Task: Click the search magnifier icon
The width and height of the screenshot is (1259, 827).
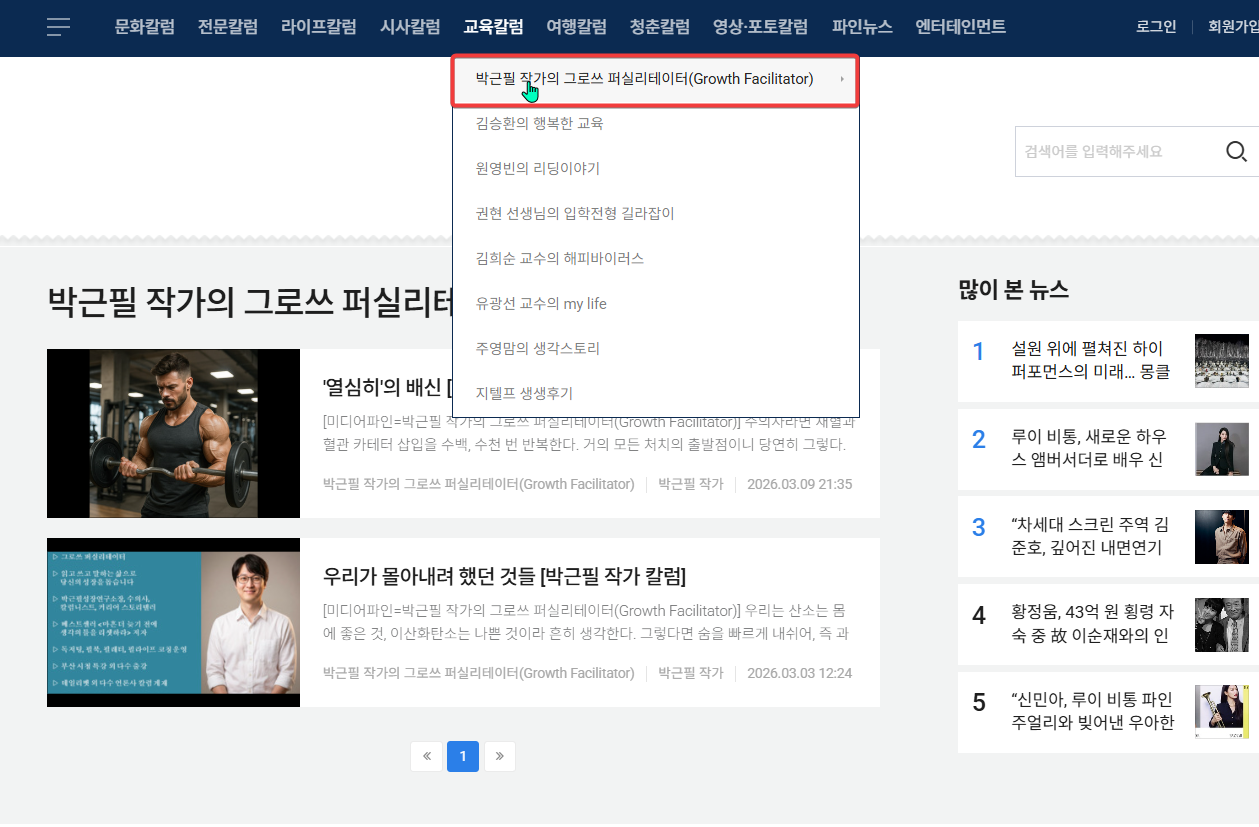Action: 1236,152
